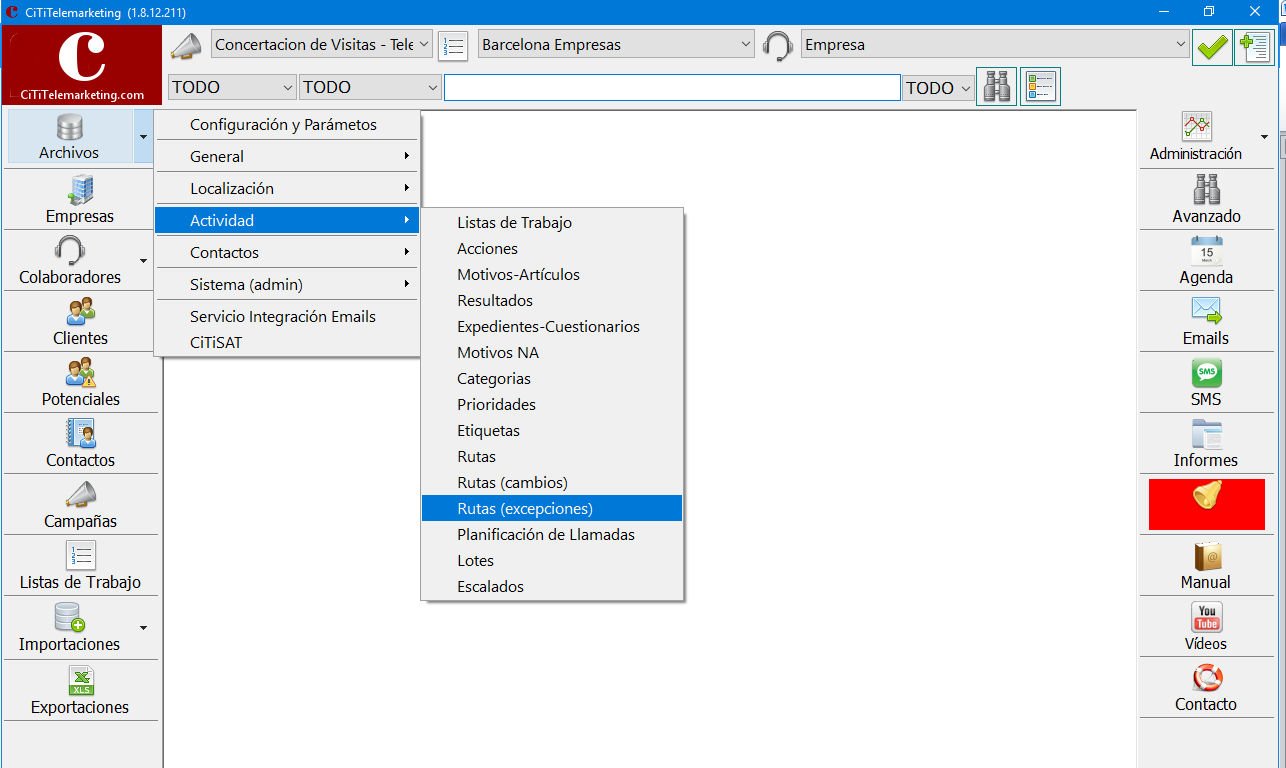Open the Empresa dropdown
1286x768 pixels.
click(995, 45)
